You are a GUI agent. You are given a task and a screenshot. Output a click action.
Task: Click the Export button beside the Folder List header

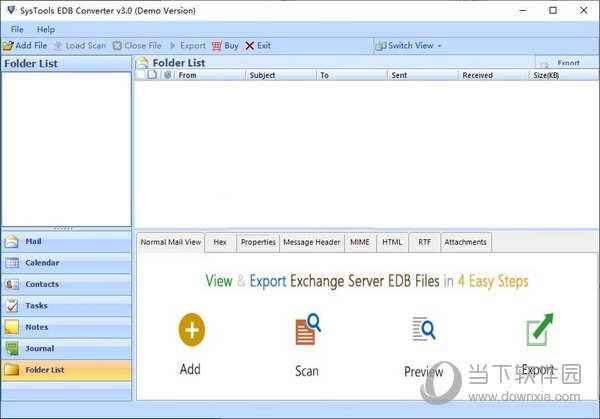tap(566, 63)
